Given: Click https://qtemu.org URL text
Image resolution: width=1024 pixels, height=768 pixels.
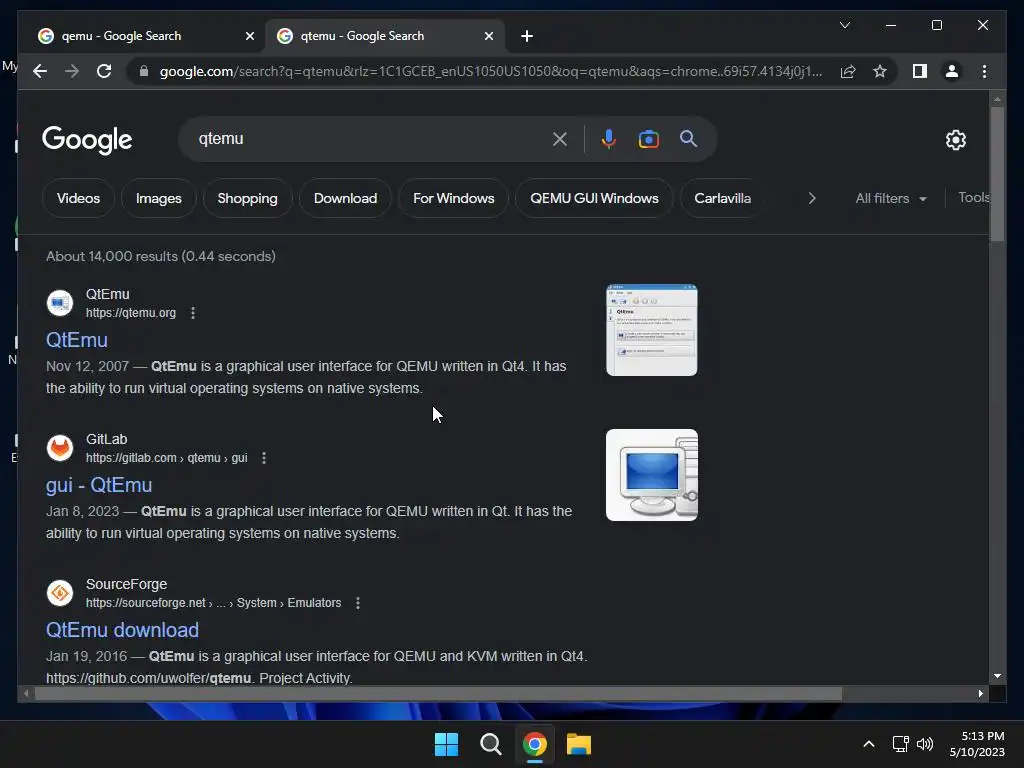Looking at the screenshot, I should click(131, 313).
